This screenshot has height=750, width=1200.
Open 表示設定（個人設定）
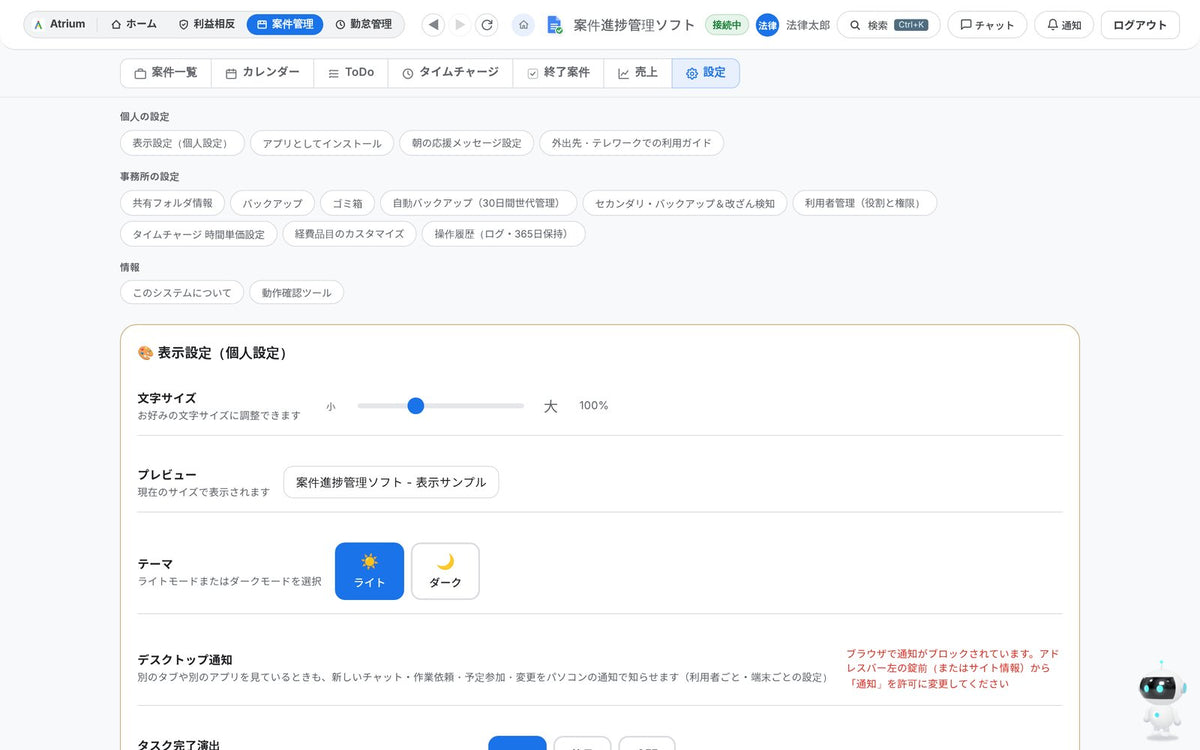182,143
